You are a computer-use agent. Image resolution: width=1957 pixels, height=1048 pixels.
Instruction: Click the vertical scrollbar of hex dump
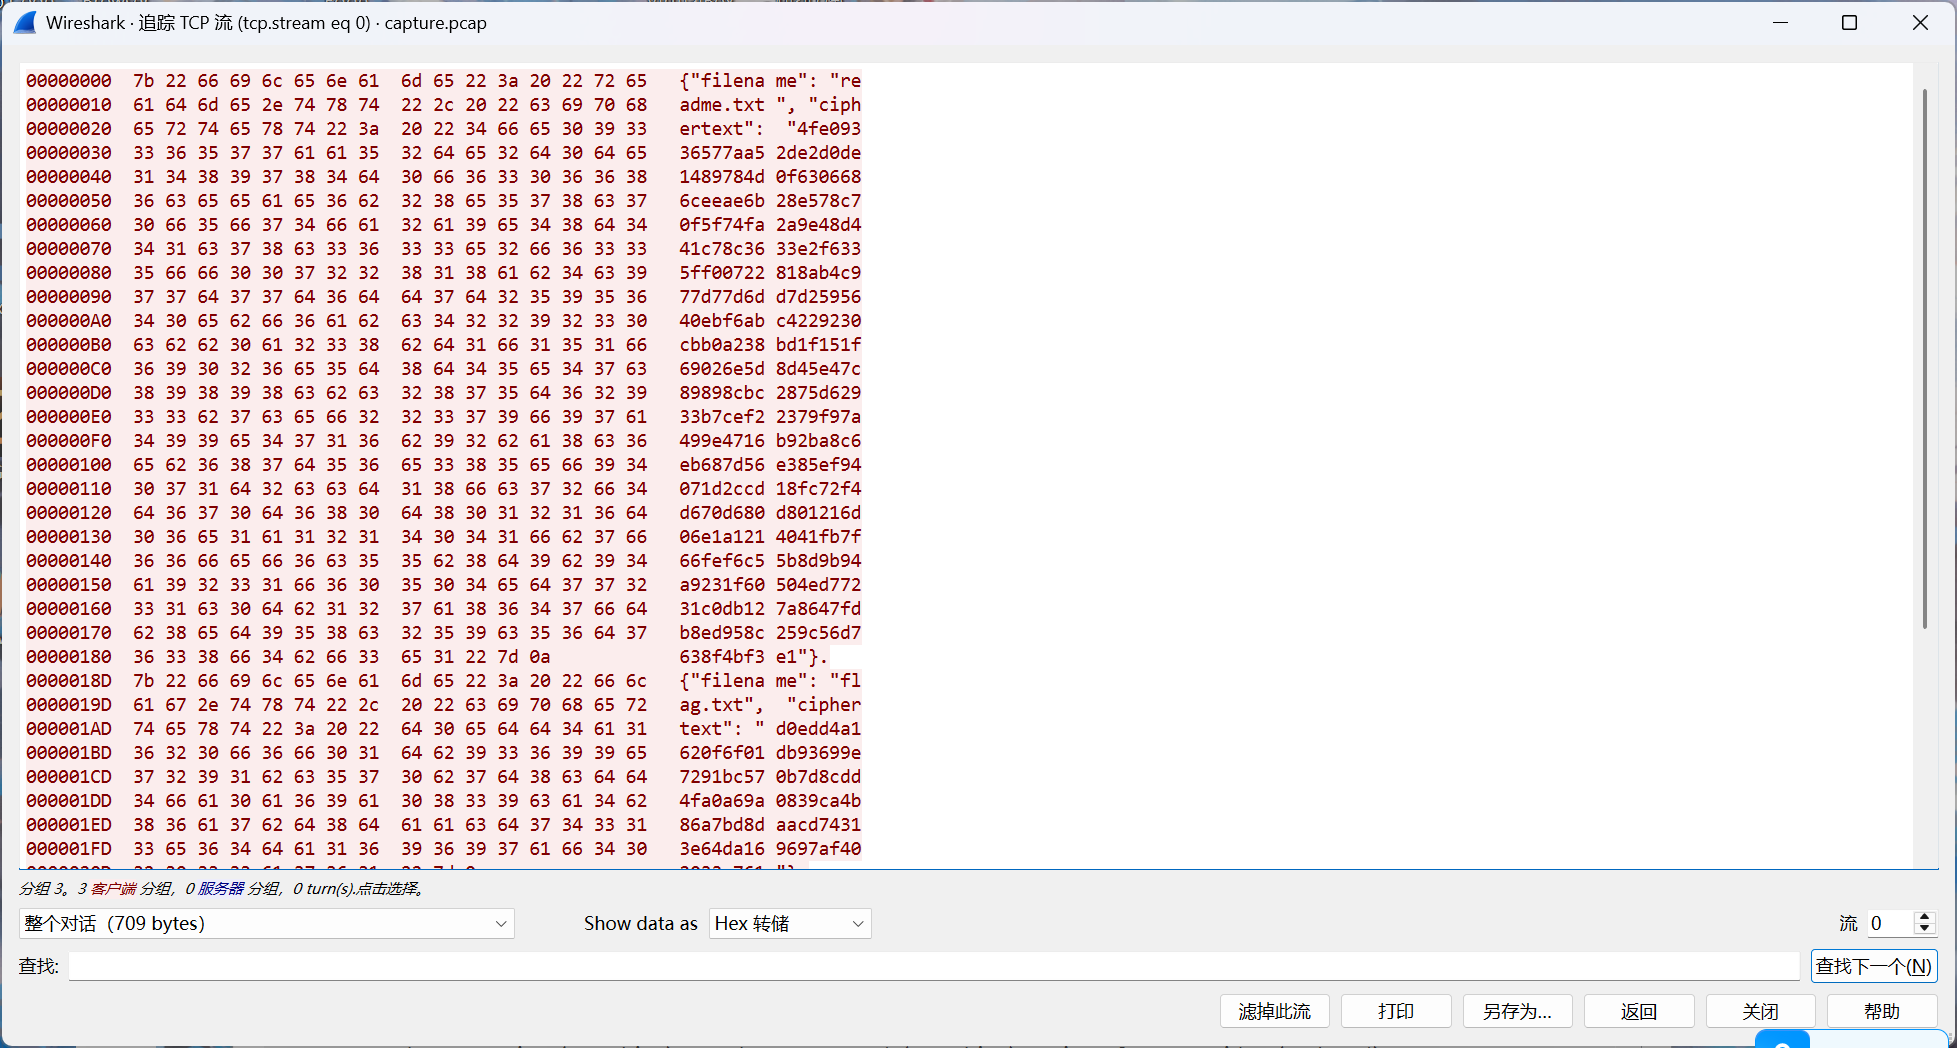point(1924,360)
